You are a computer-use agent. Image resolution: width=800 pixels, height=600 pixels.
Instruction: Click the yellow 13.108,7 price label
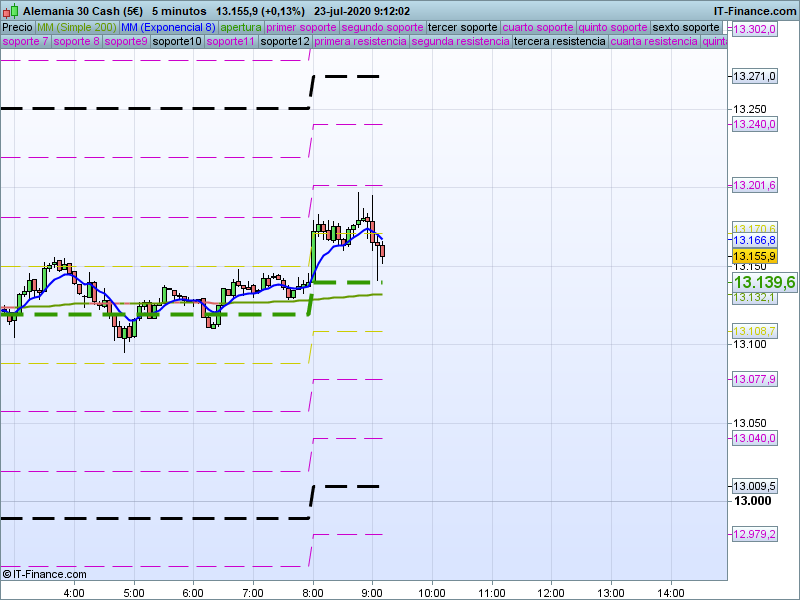tap(754, 332)
